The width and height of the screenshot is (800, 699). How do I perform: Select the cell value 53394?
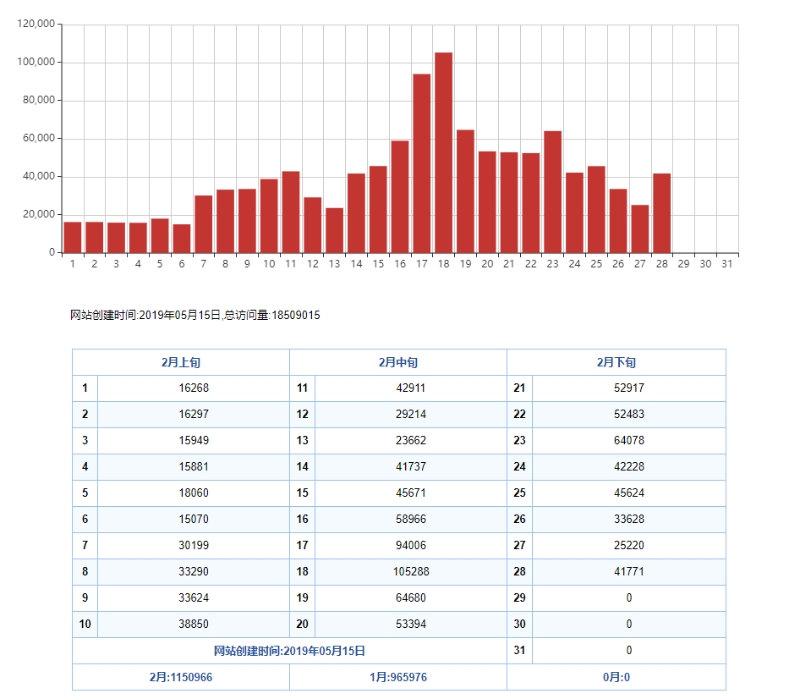click(x=411, y=624)
